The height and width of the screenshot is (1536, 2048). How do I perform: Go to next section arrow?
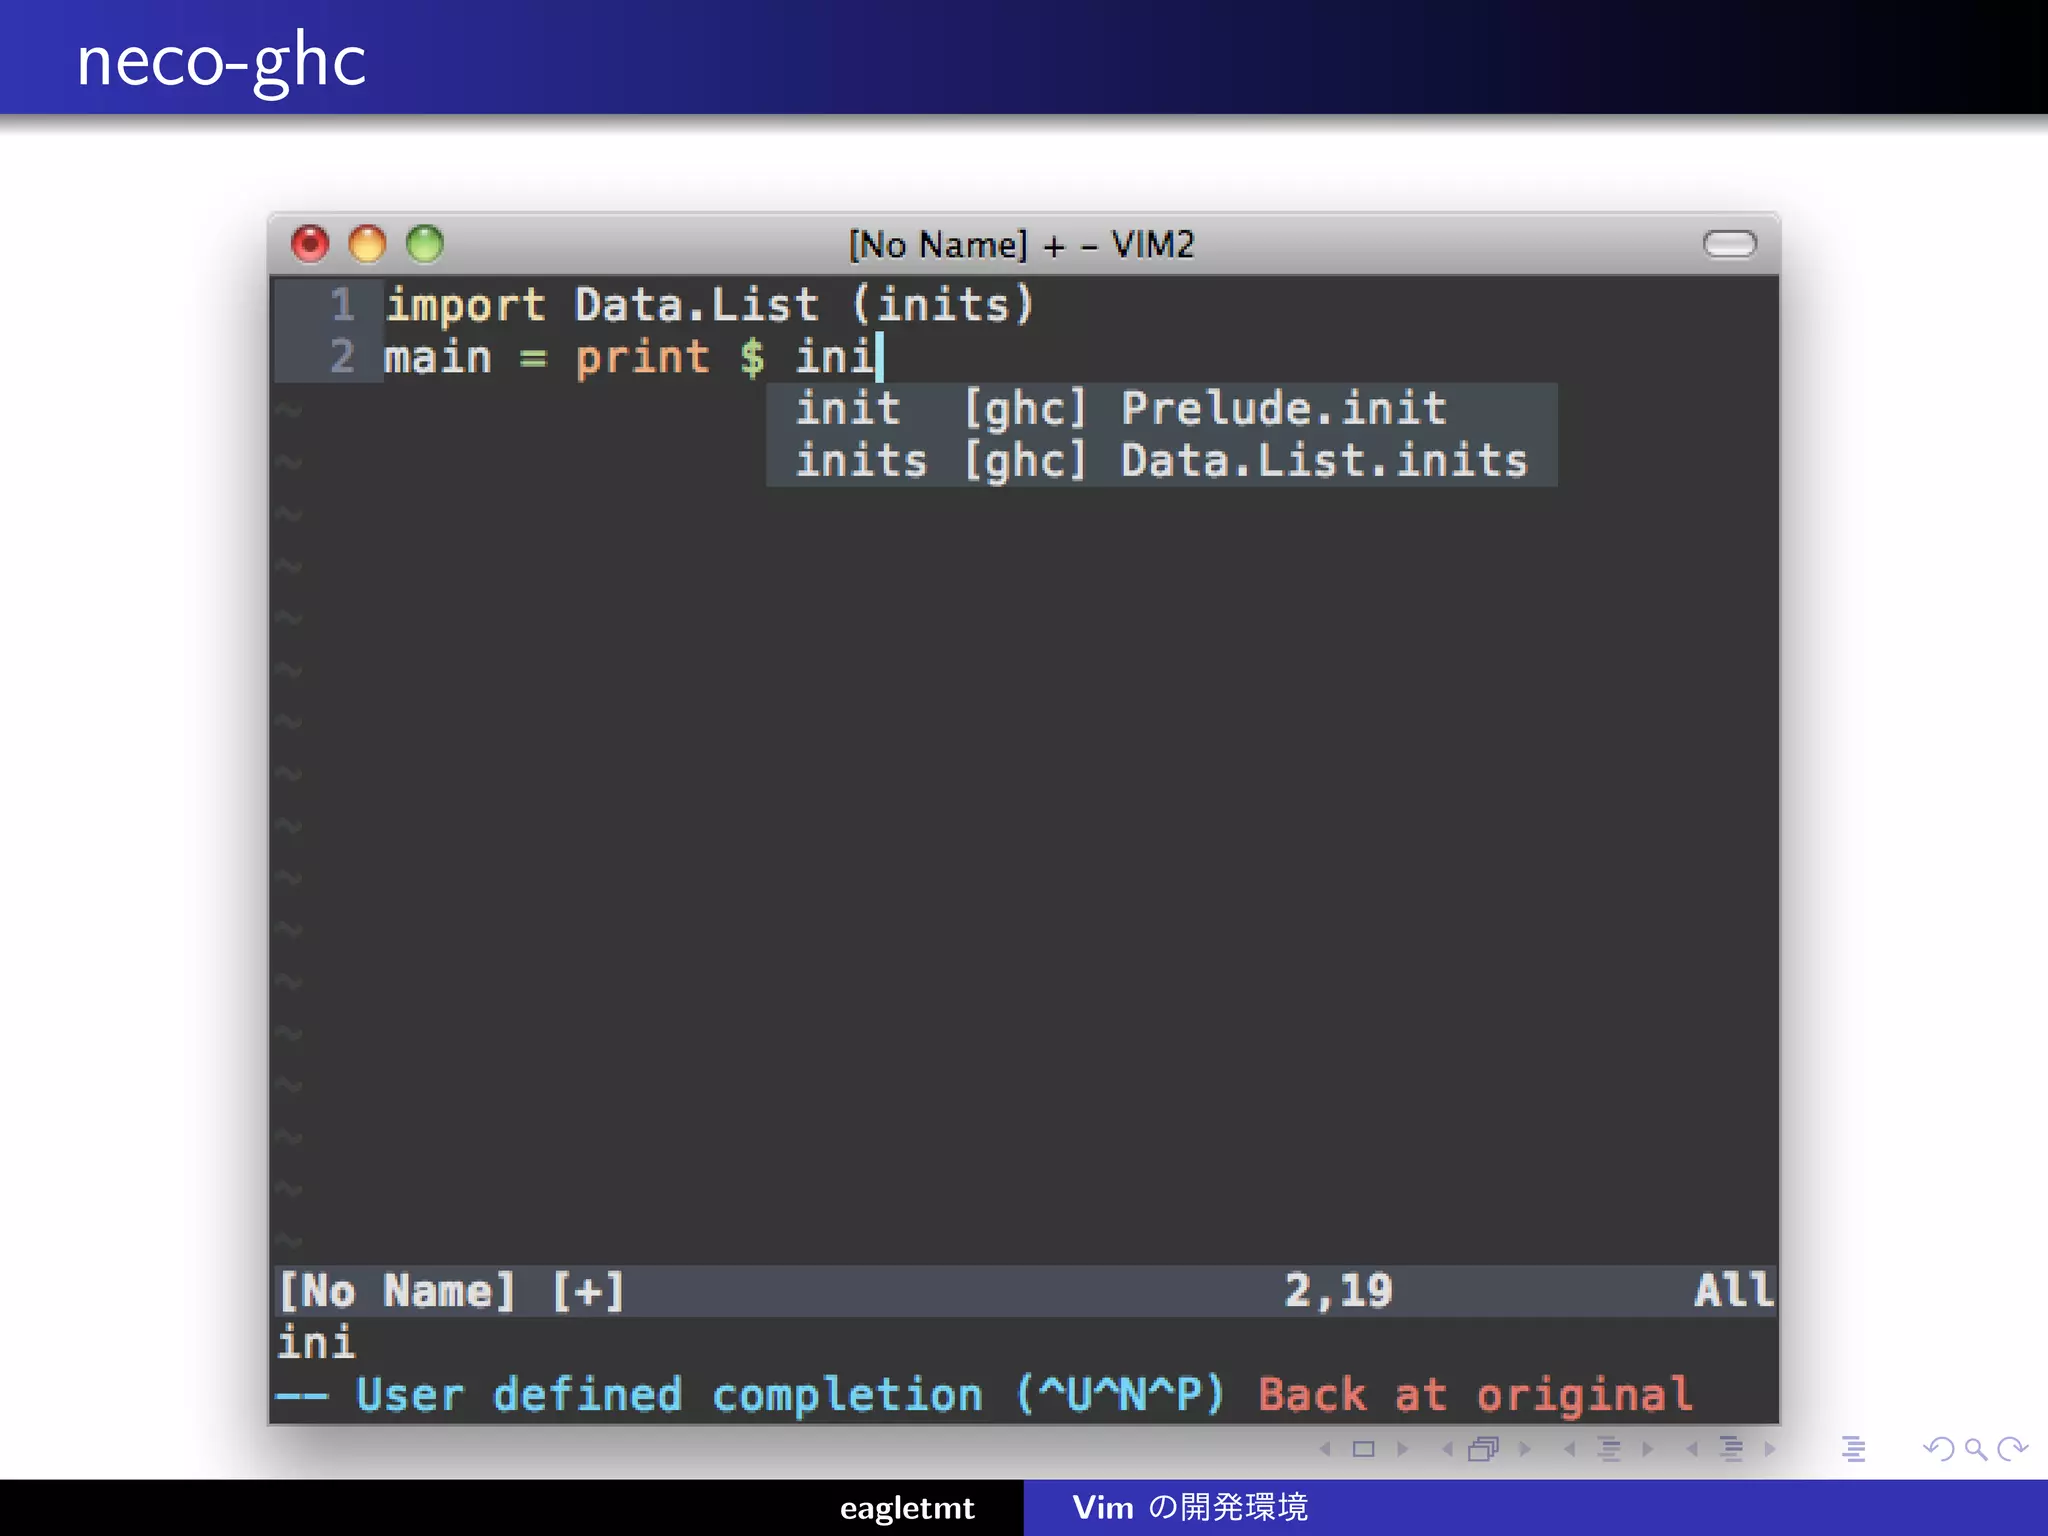1770,1449
